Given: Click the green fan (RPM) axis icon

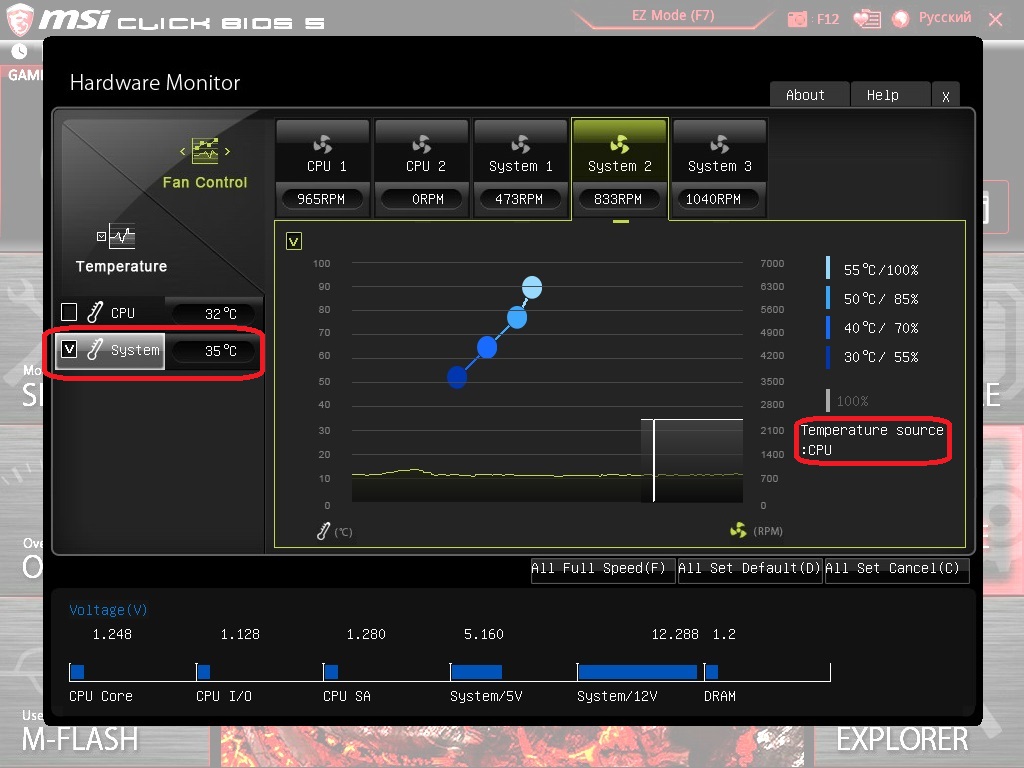Looking at the screenshot, I should point(738,530).
